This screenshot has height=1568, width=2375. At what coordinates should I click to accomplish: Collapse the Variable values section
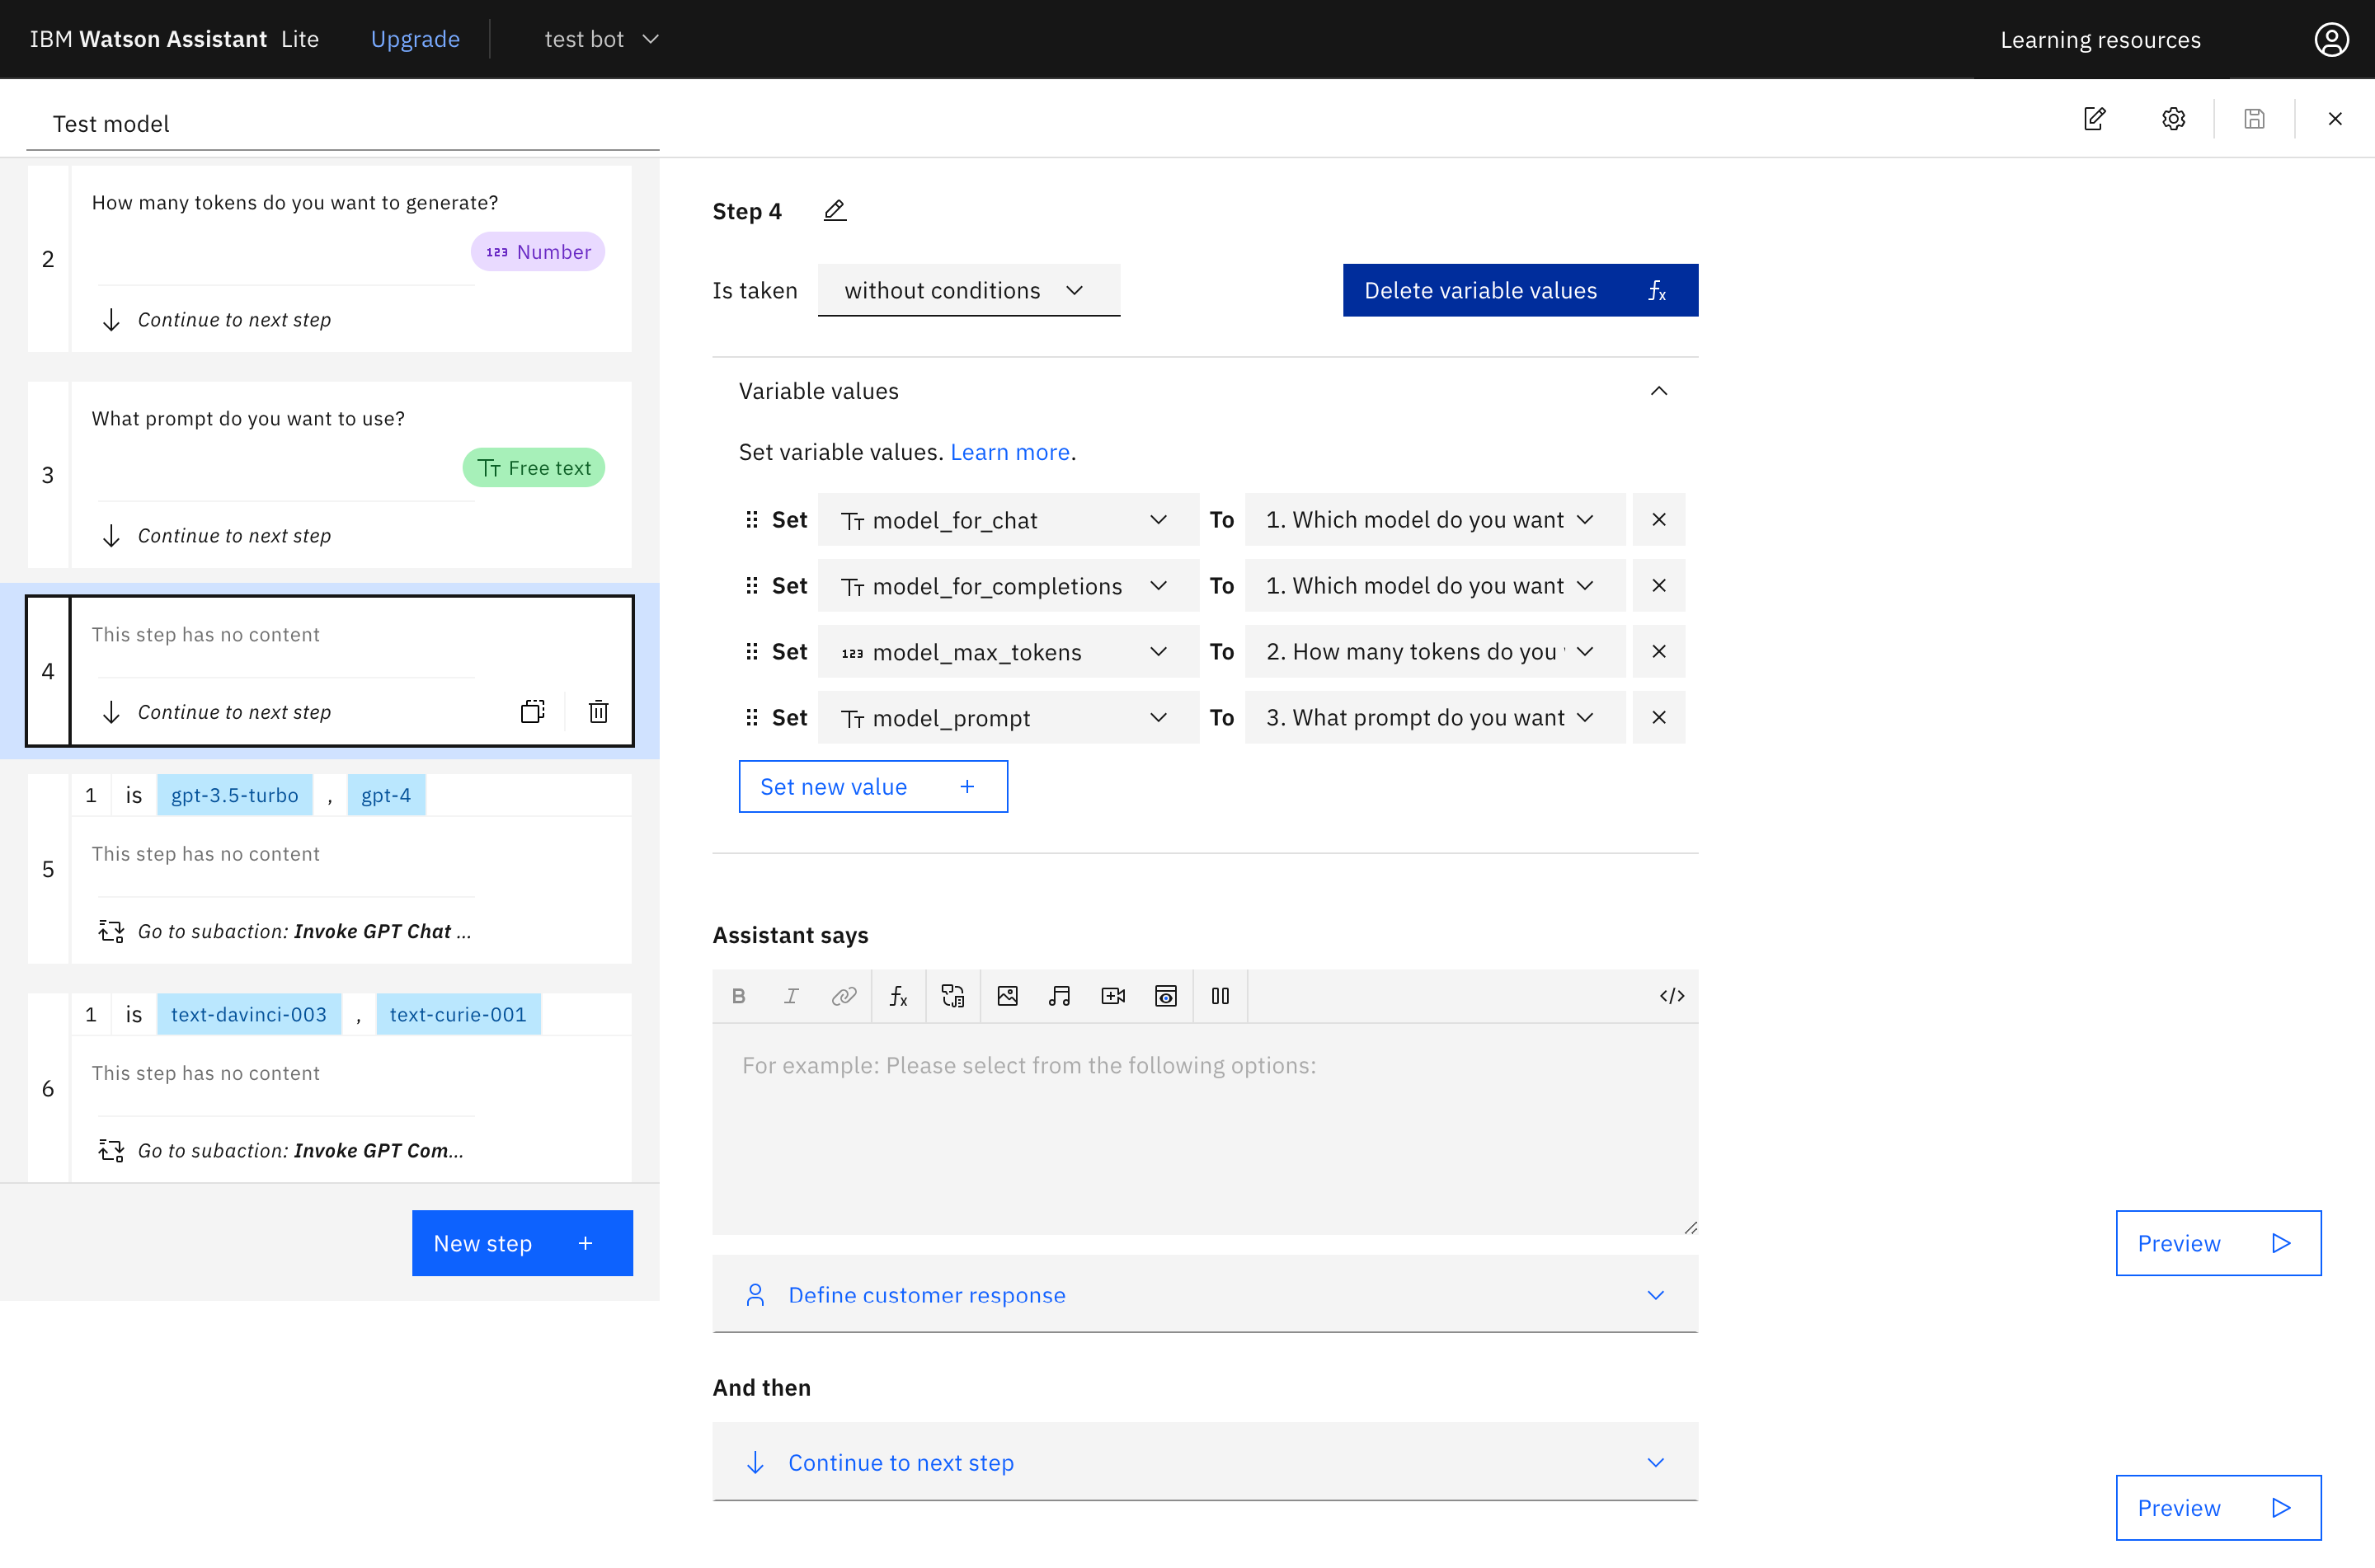1658,391
